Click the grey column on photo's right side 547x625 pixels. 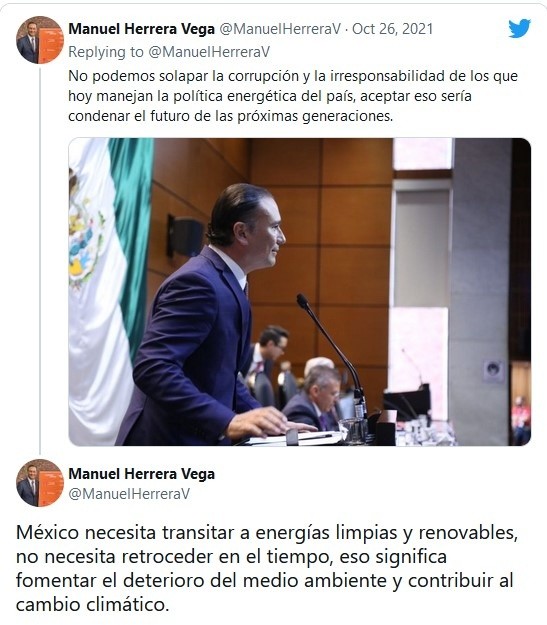click(480, 291)
